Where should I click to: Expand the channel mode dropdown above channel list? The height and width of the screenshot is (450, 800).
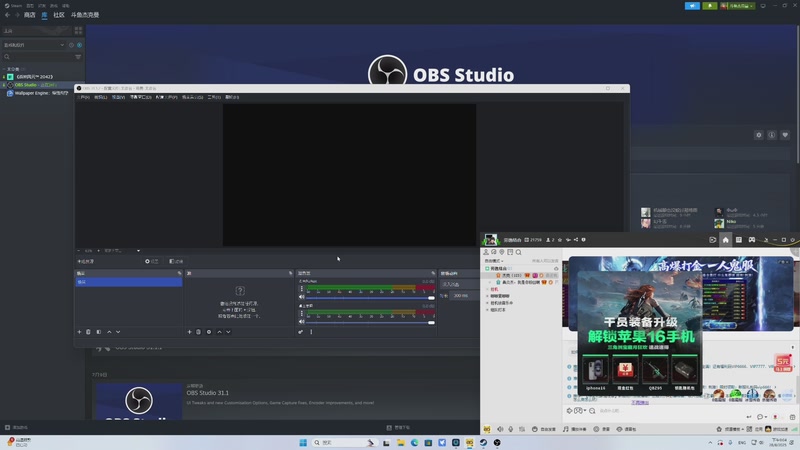click(x=494, y=261)
